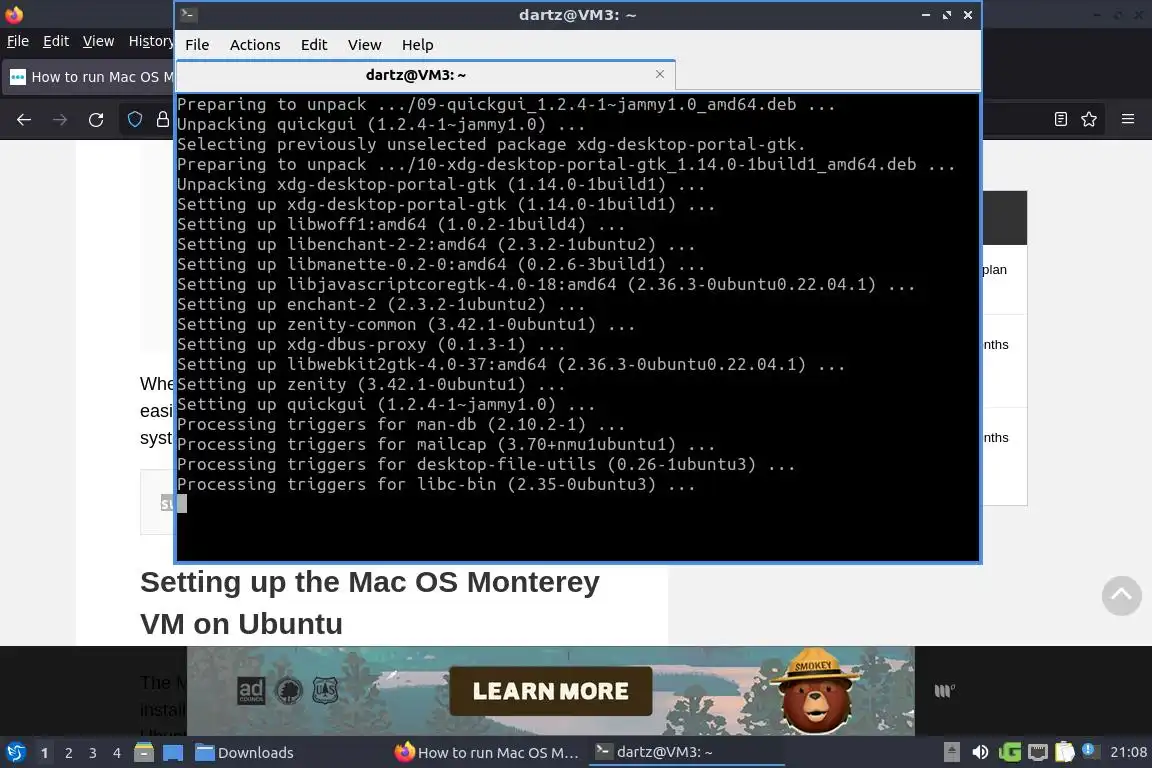The height and width of the screenshot is (768, 1152).
Task: Click the terminal icon in title bar
Action: [x=188, y=14]
